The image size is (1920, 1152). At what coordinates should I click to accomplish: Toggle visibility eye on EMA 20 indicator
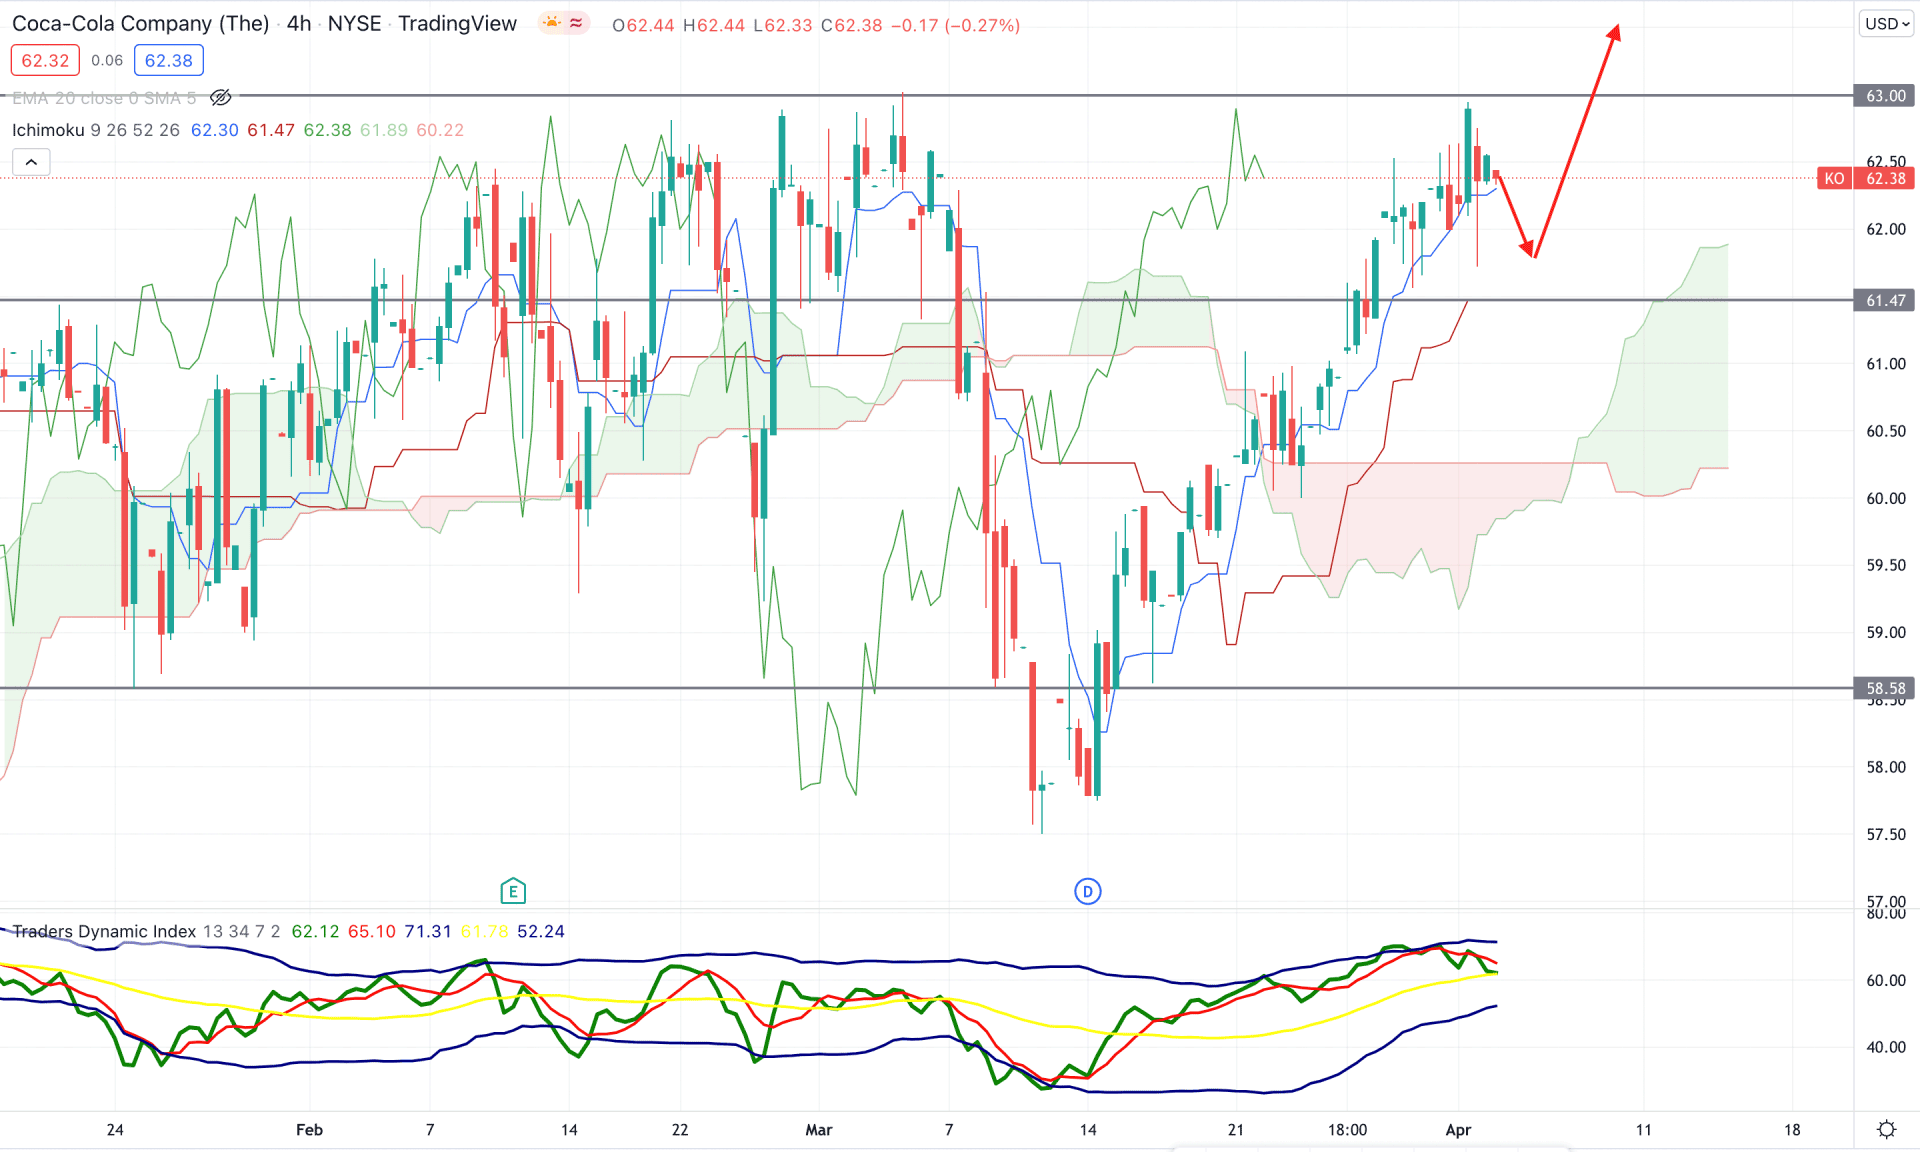pyautogui.click(x=221, y=97)
